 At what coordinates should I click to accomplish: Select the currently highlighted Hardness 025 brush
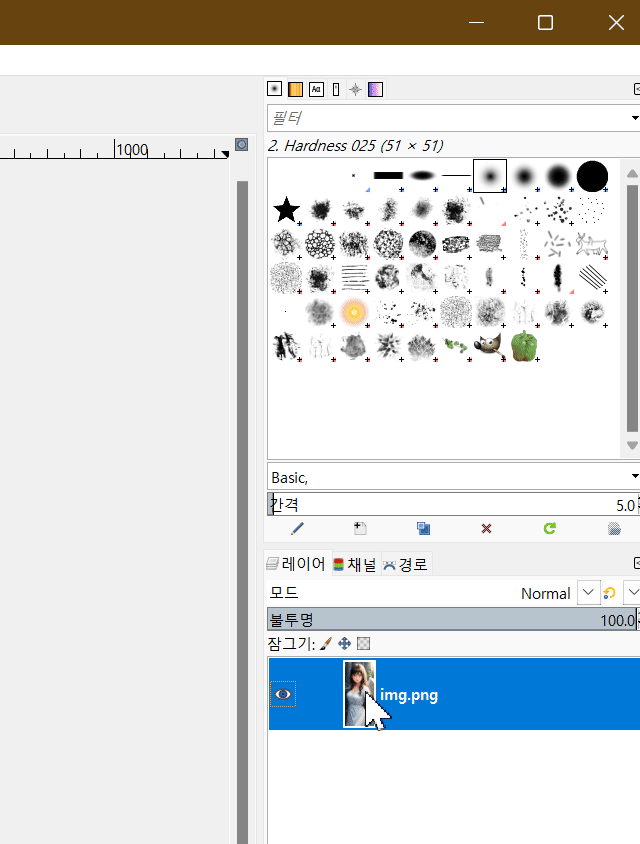[490, 175]
